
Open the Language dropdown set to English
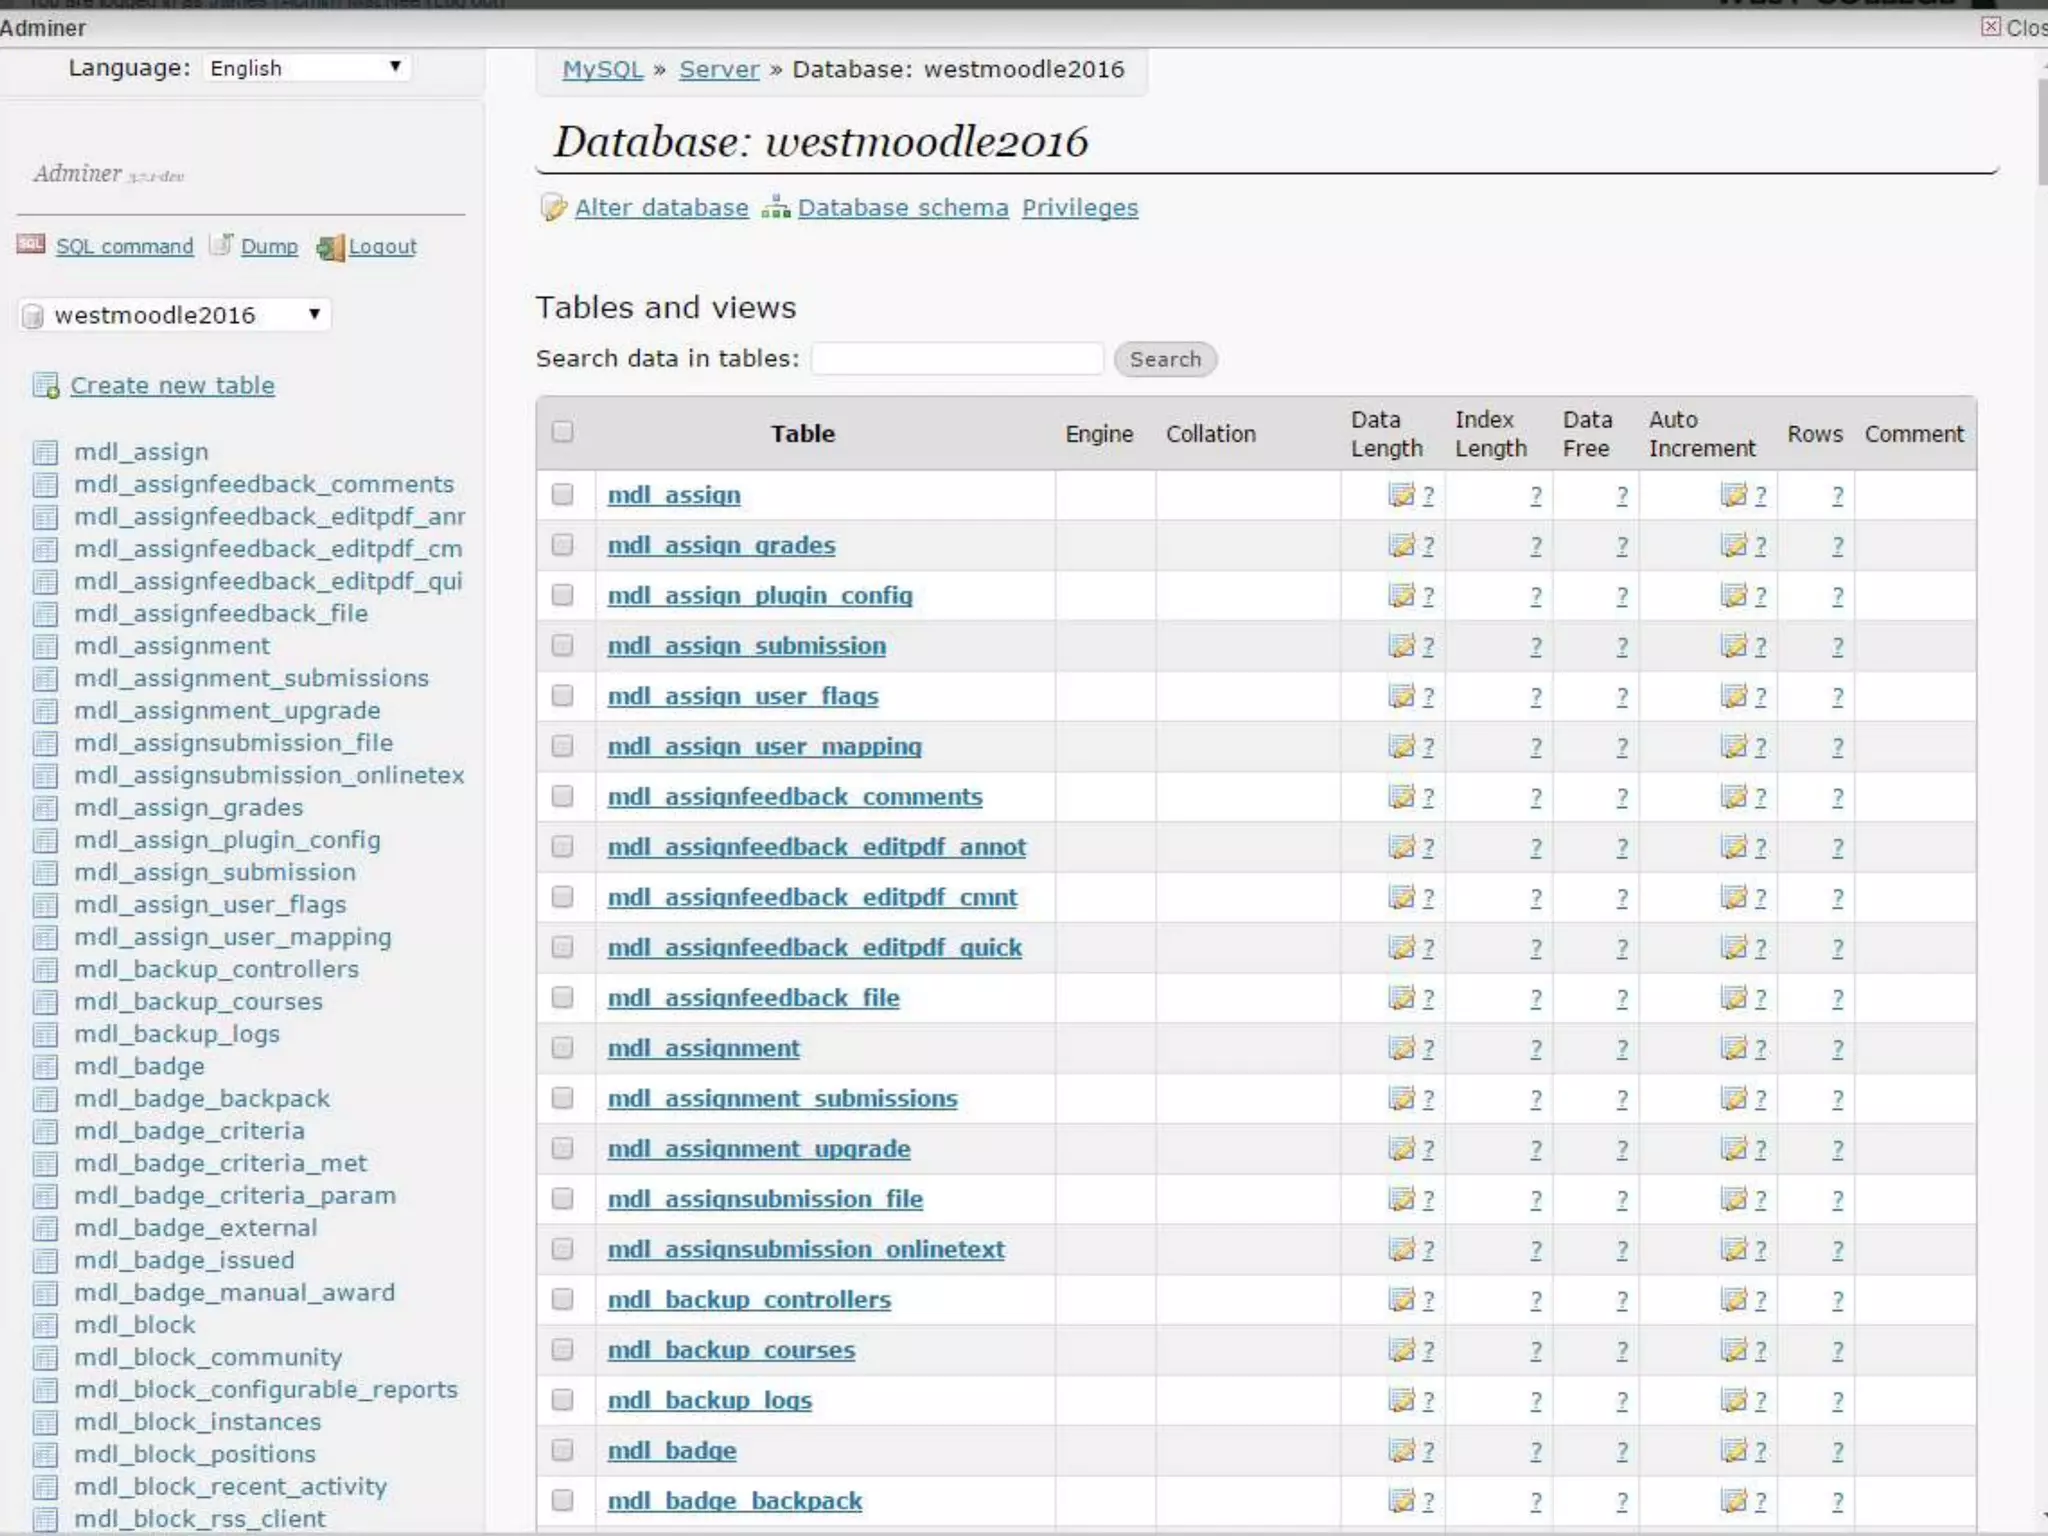pyautogui.click(x=306, y=68)
